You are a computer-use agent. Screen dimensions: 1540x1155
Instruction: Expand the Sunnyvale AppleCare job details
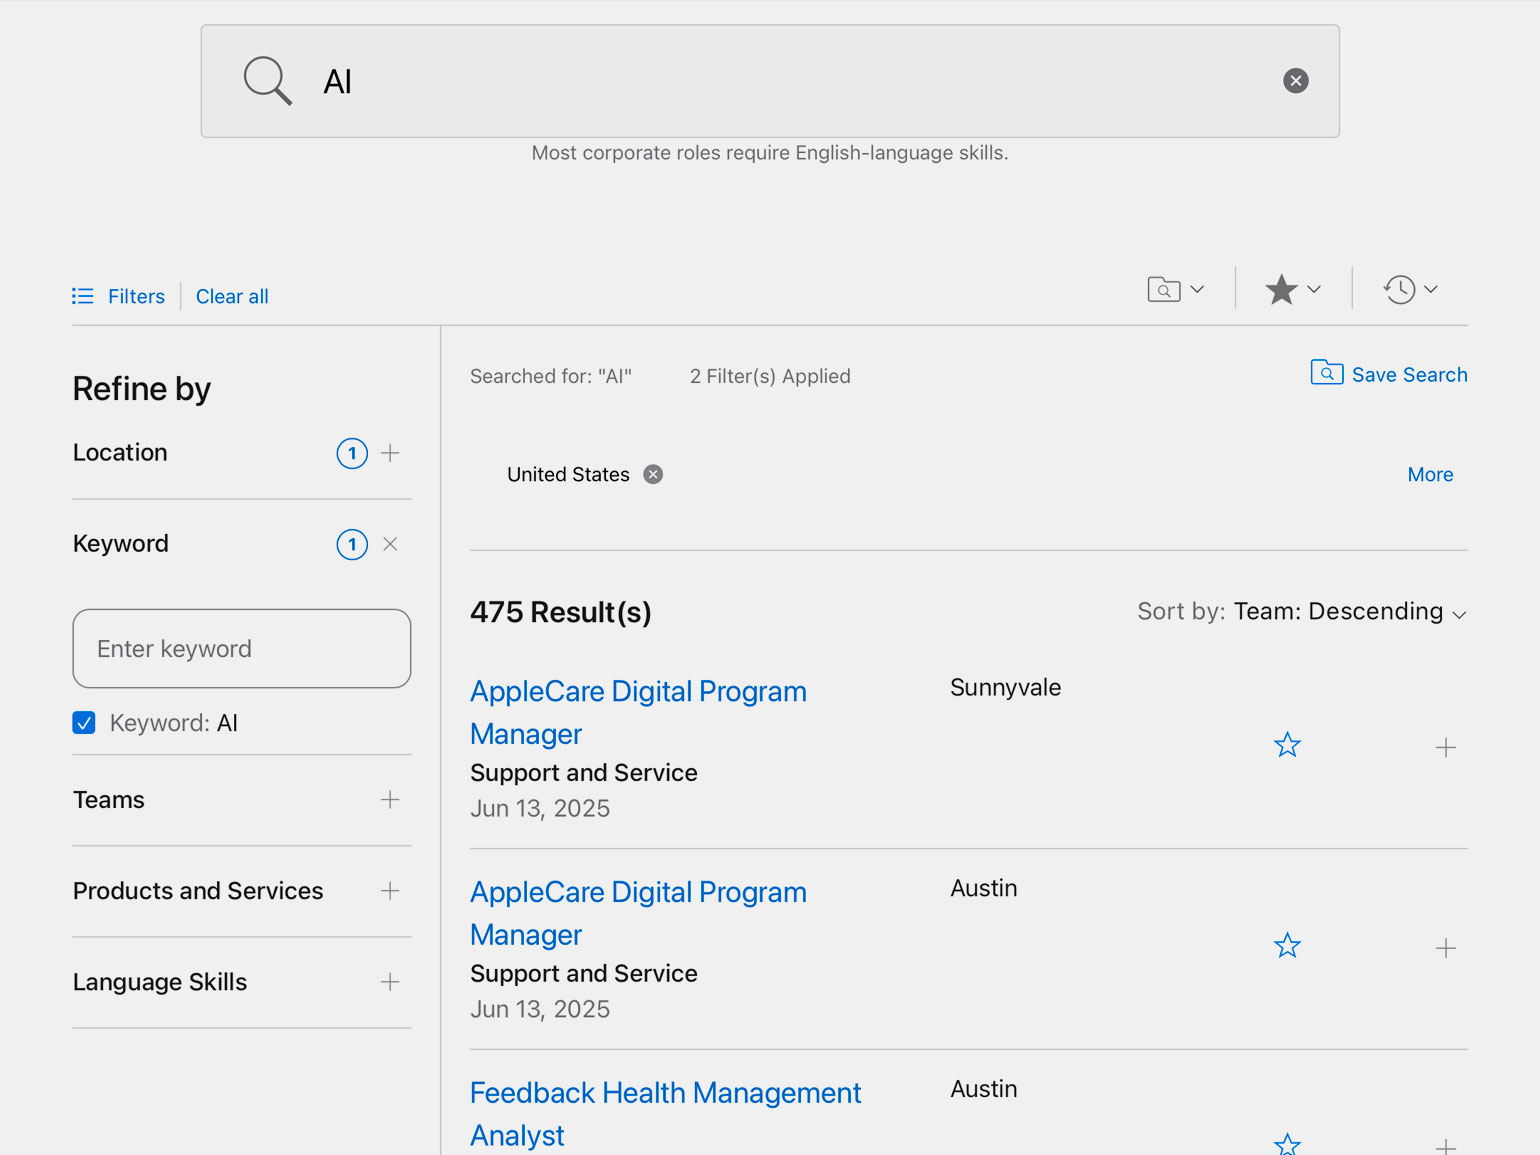(1446, 747)
